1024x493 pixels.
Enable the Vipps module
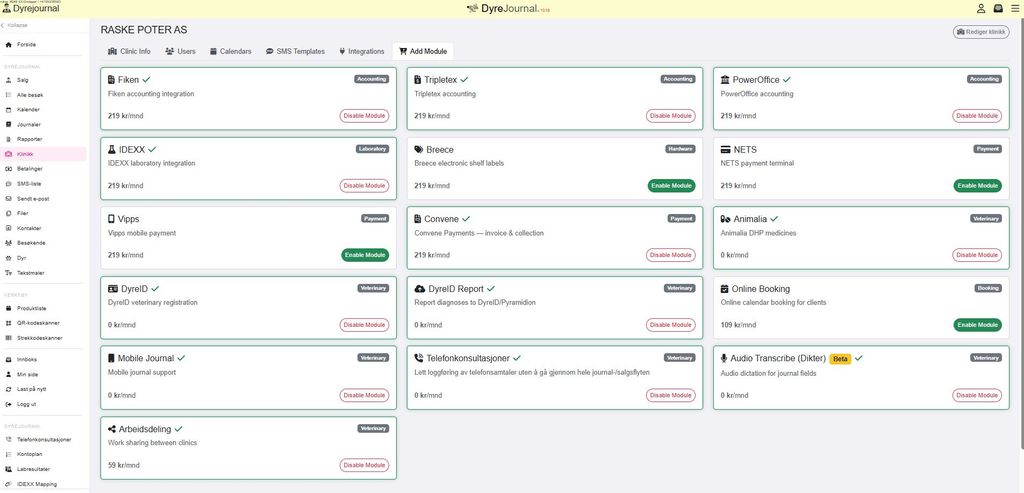pos(365,255)
